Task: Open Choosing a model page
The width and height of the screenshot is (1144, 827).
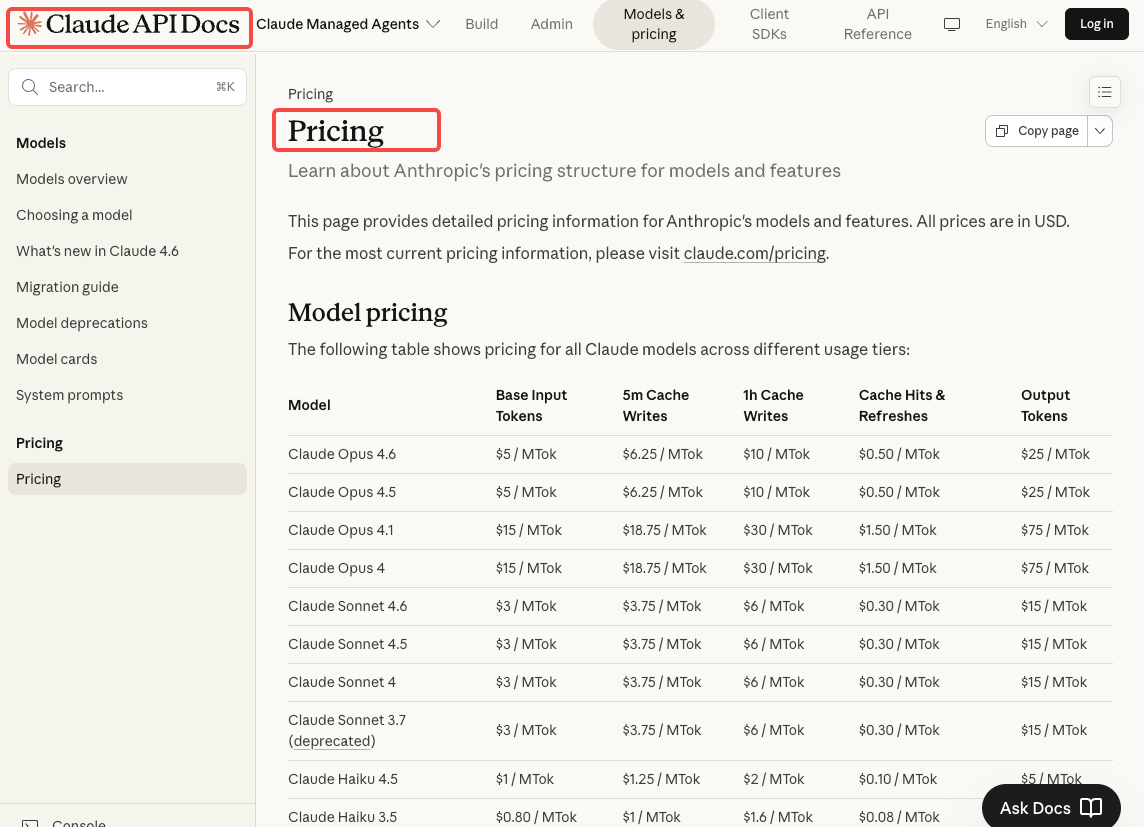Action: tap(74, 215)
